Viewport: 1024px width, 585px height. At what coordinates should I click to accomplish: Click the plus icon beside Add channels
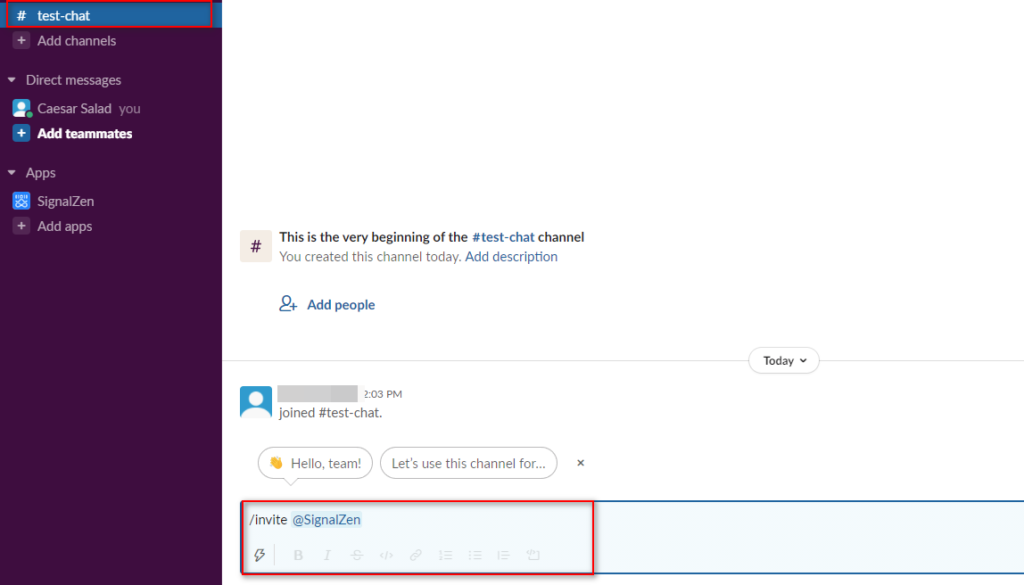coord(21,40)
